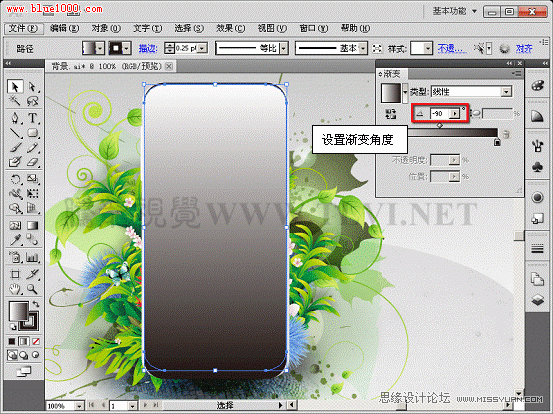Open the stroke weight dropdown

click(x=202, y=48)
